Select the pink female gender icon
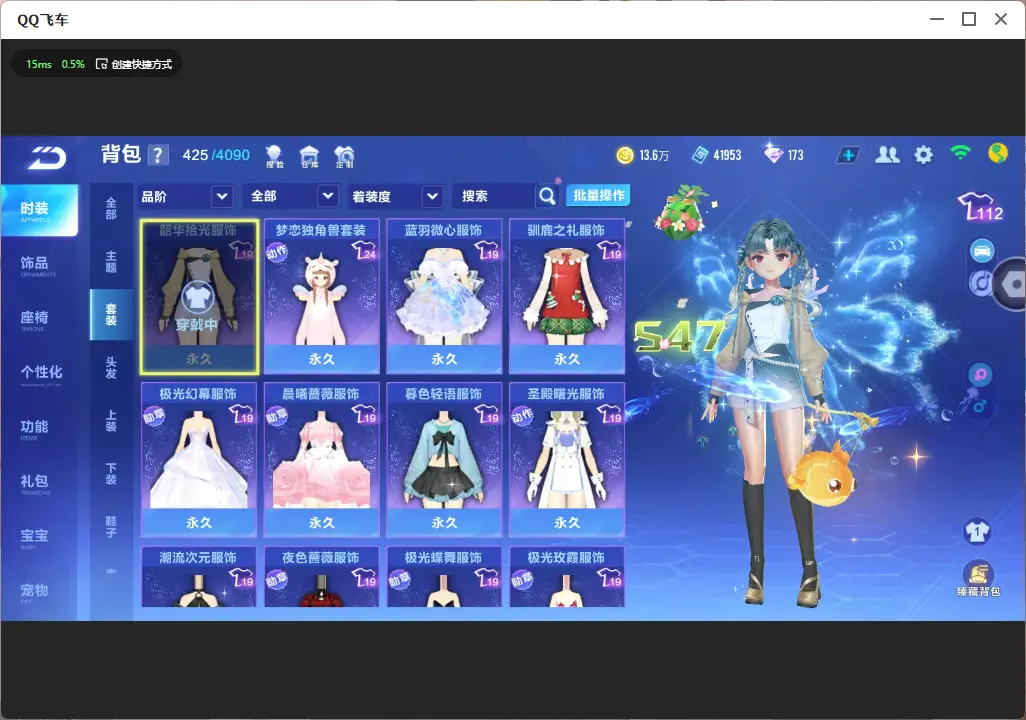Viewport: 1026px width, 720px height. click(980, 375)
